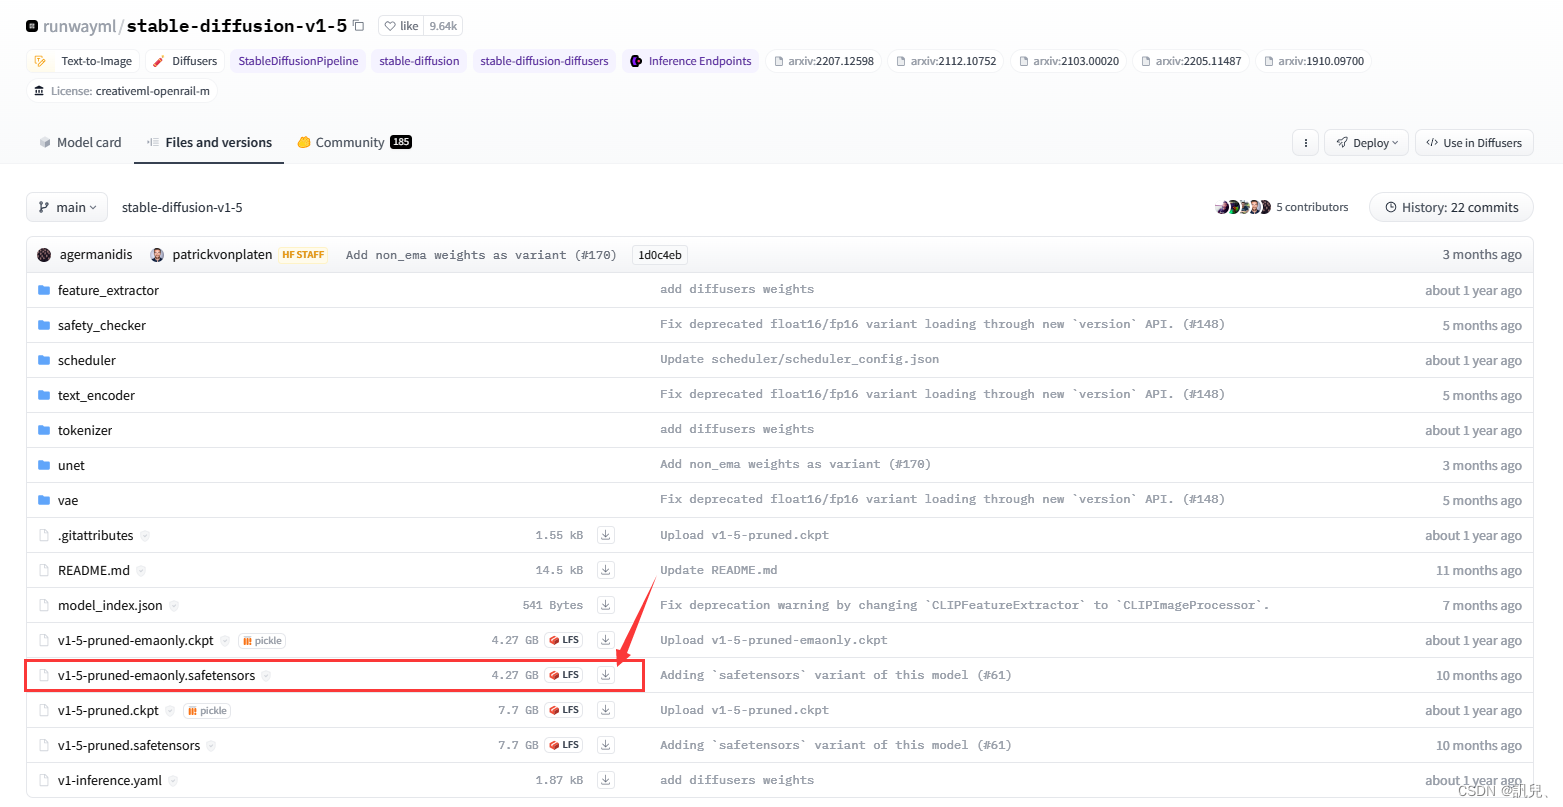This screenshot has width=1563, height=807.
Task: Open the three-dot more options menu
Action: (x=1305, y=143)
